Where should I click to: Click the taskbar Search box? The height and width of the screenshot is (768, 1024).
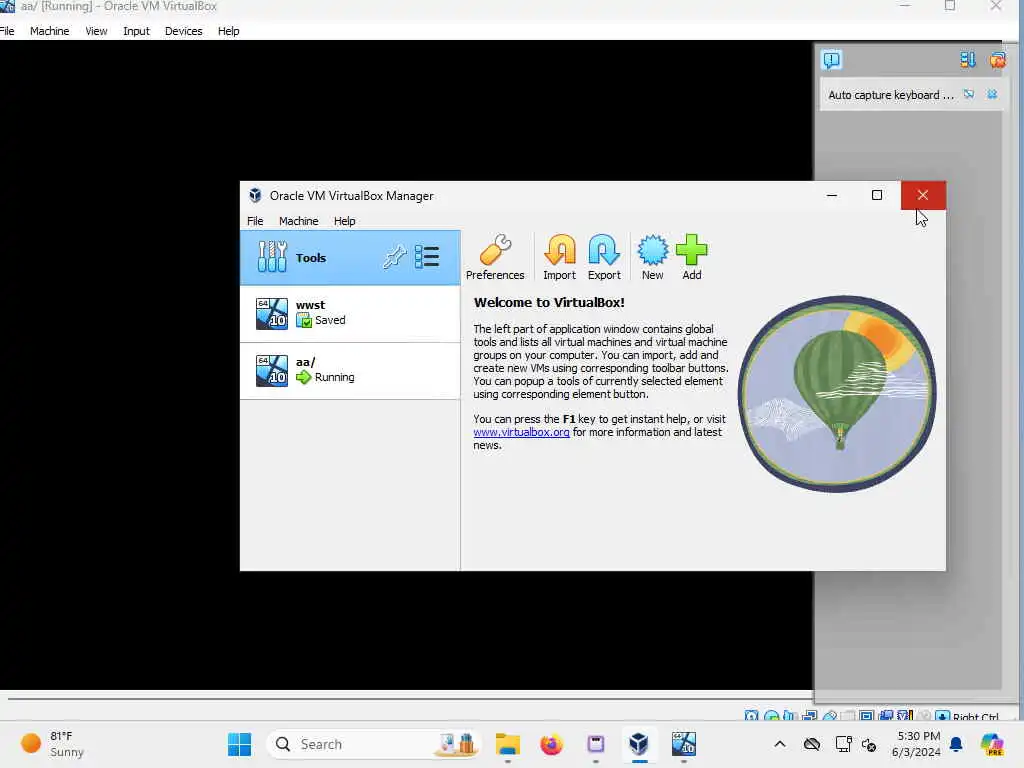click(374, 744)
